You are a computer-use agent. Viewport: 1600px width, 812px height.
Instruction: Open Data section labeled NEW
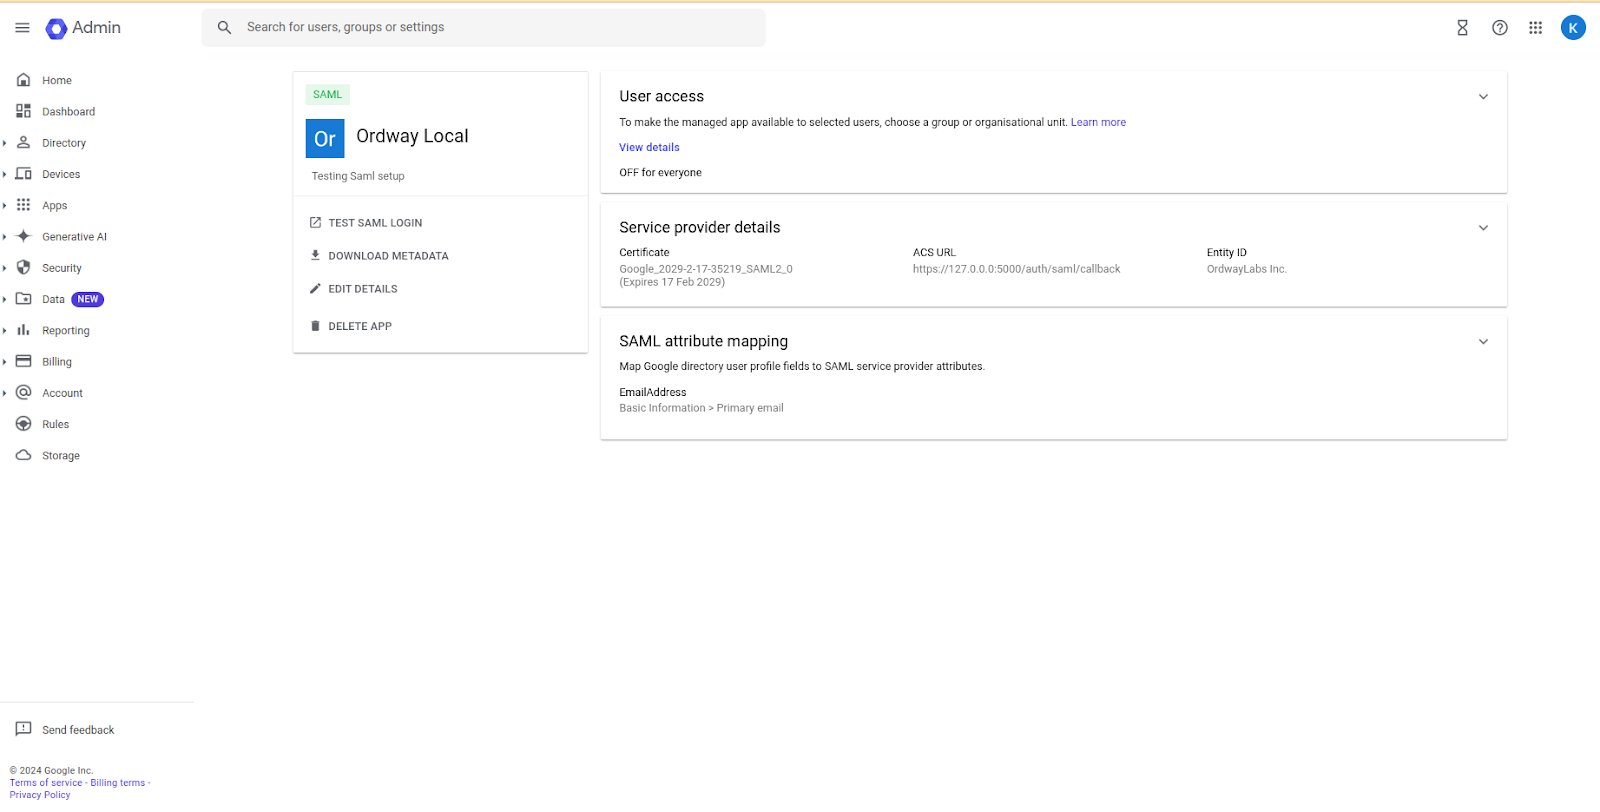[x=73, y=299]
